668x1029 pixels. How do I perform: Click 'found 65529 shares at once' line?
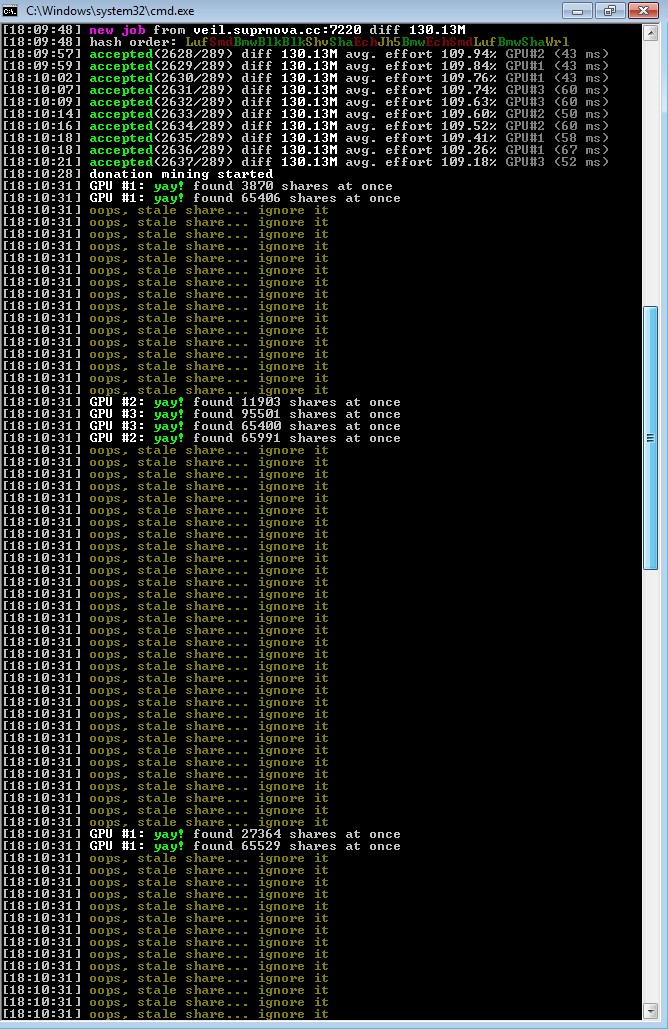(201, 846)
